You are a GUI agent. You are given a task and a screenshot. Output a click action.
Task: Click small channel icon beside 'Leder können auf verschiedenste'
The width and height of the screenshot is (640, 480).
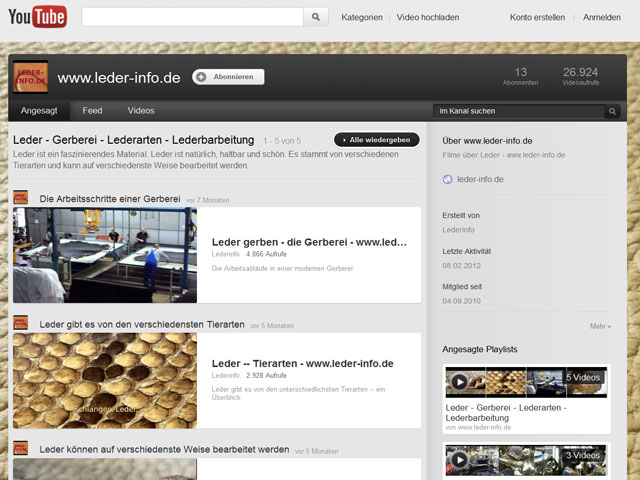(x=20, y=448)
